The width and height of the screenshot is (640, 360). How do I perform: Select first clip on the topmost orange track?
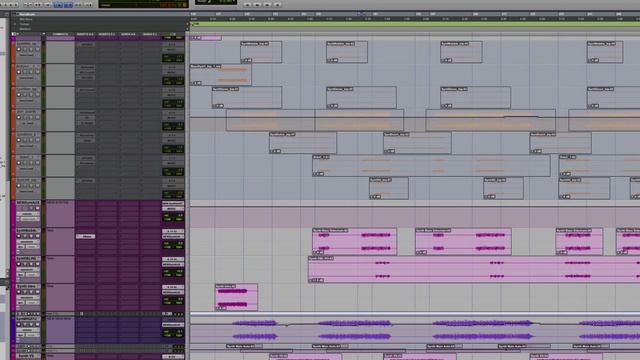coord(261,52)
